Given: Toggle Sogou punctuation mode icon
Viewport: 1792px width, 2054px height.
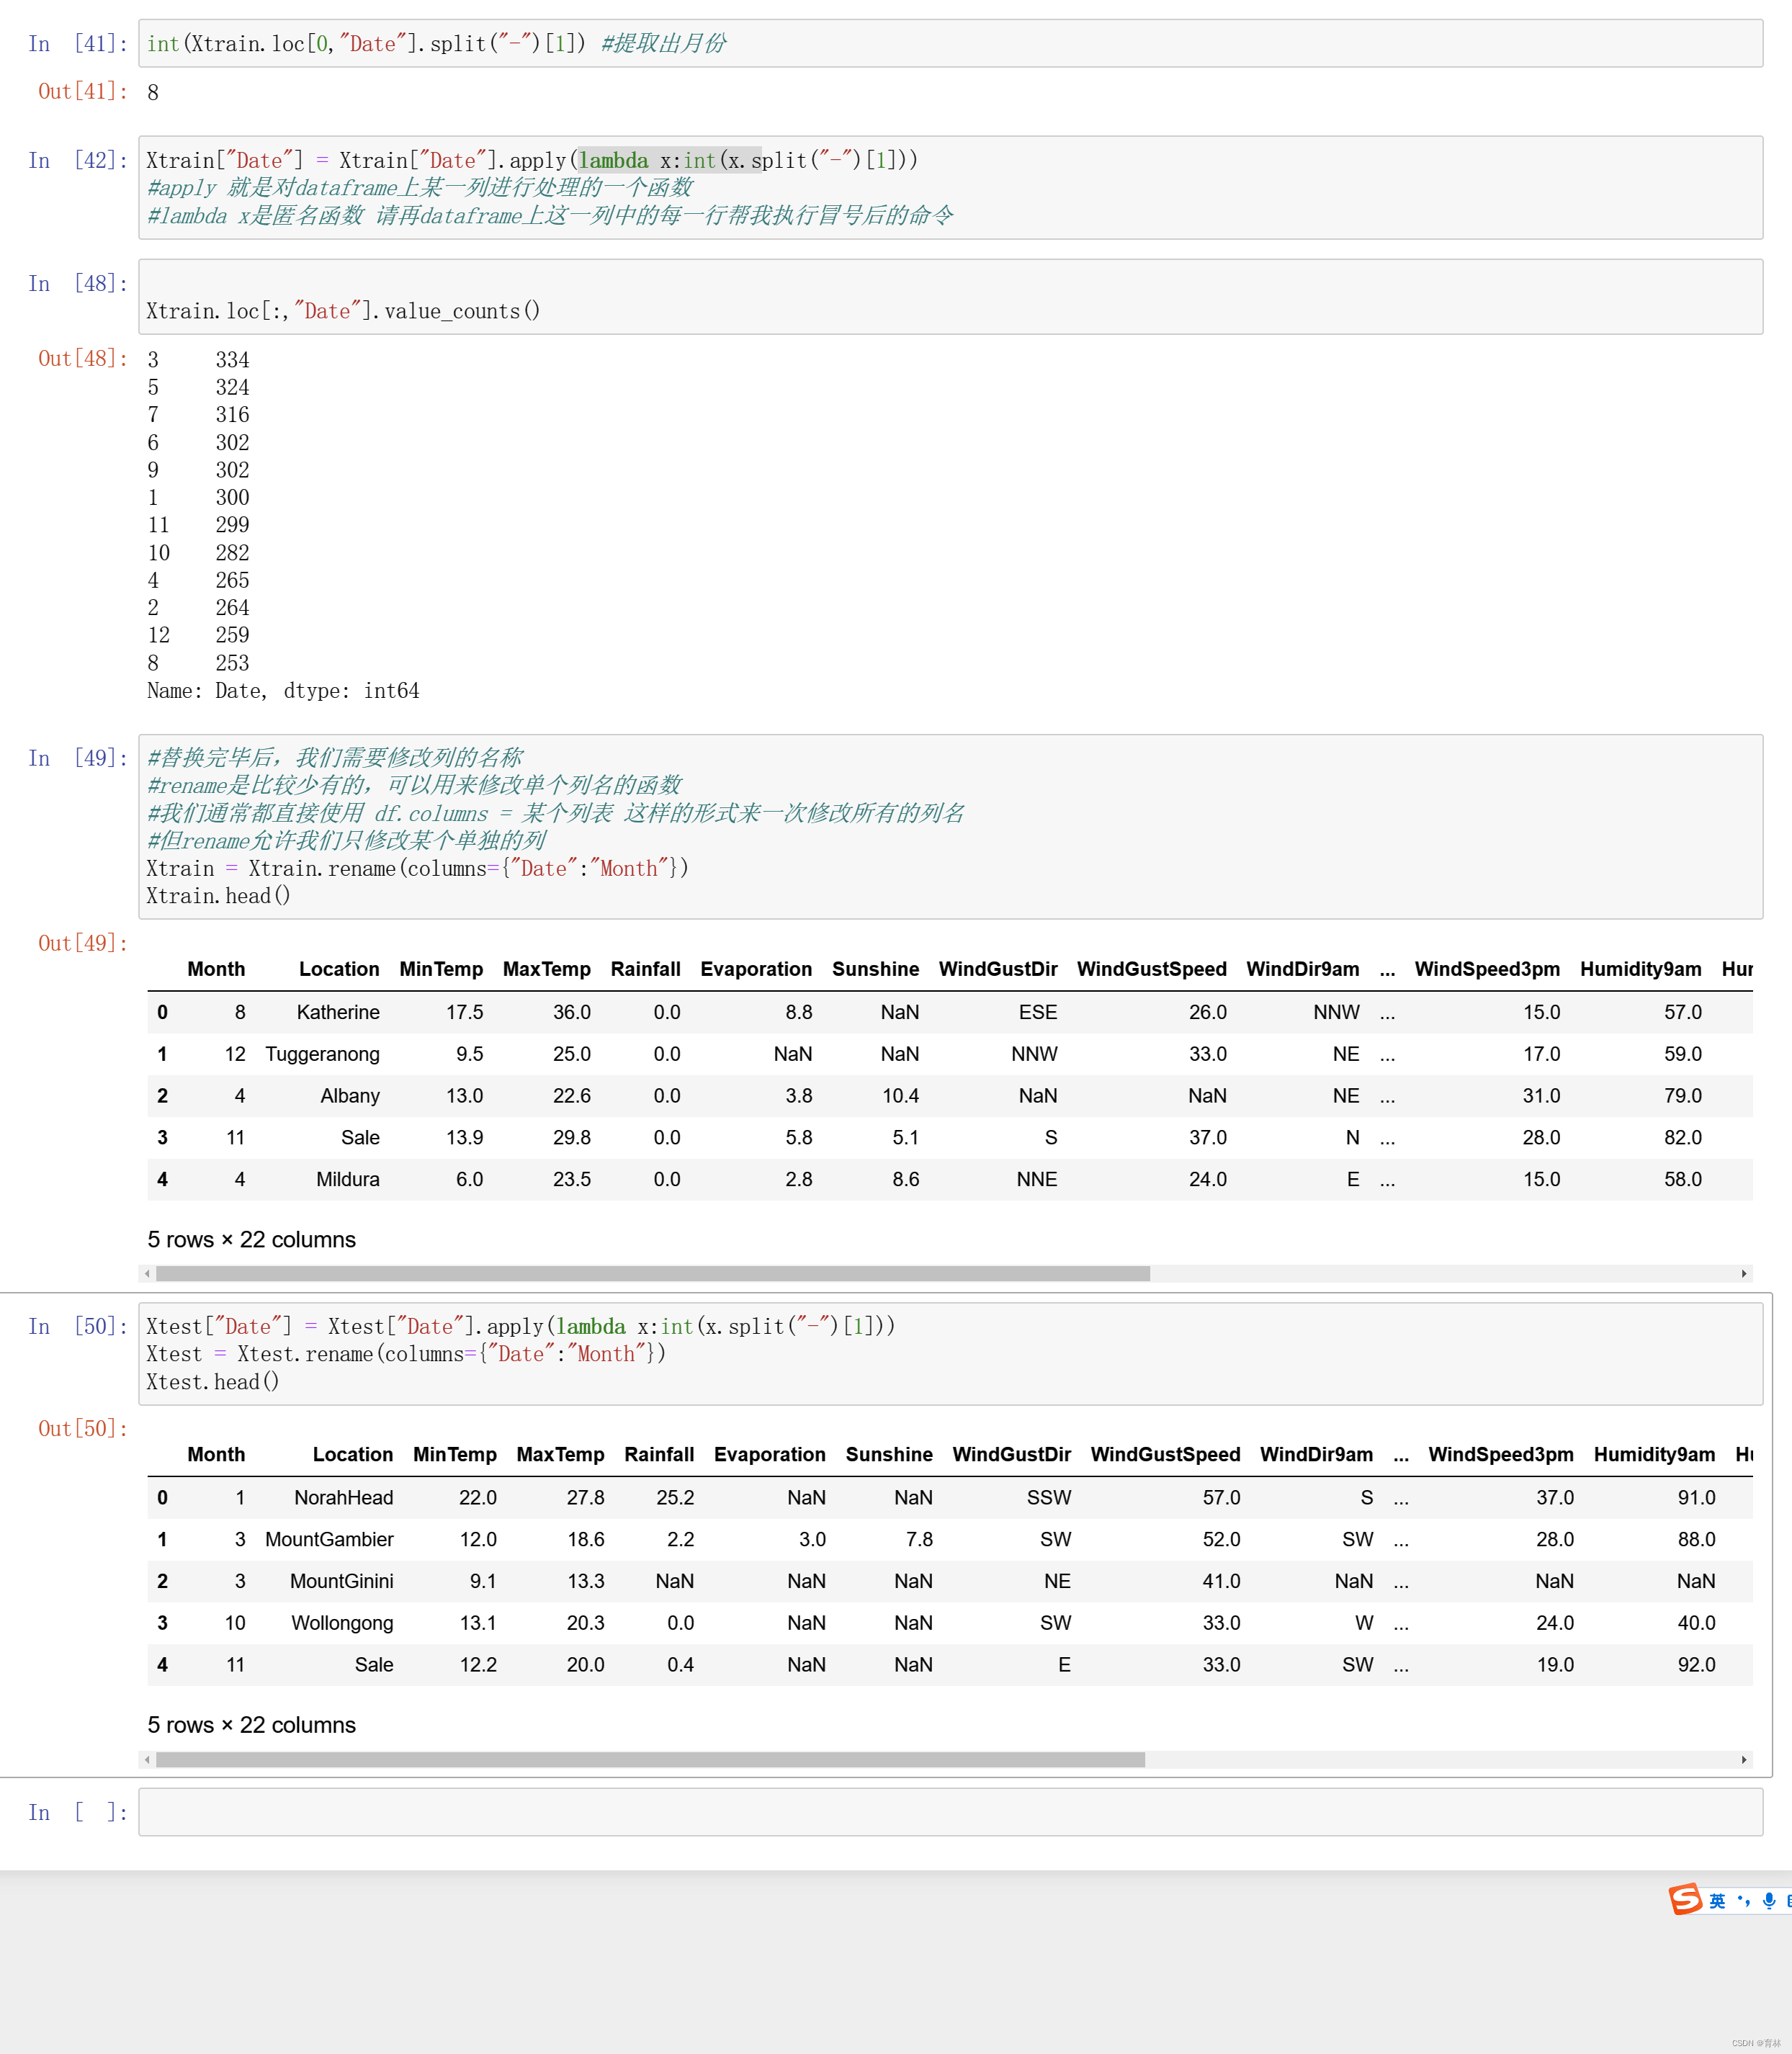Looking at the screenshot, I should tap(1744, 1901).
